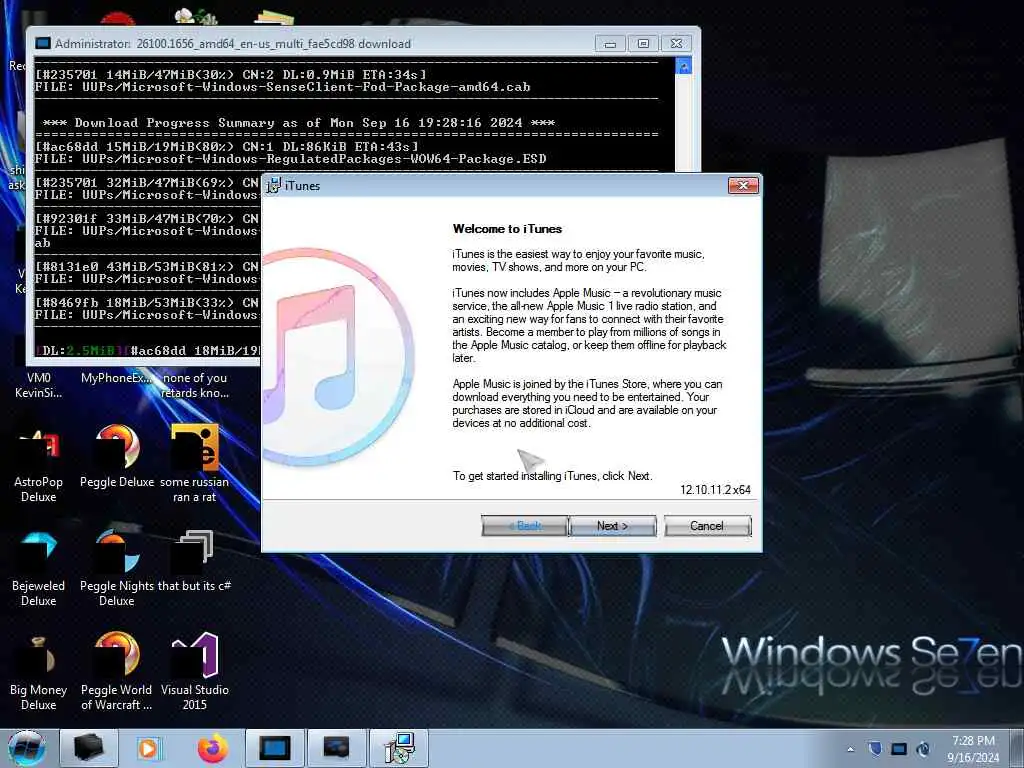Open the clock showing 7:28 PM

973,749
